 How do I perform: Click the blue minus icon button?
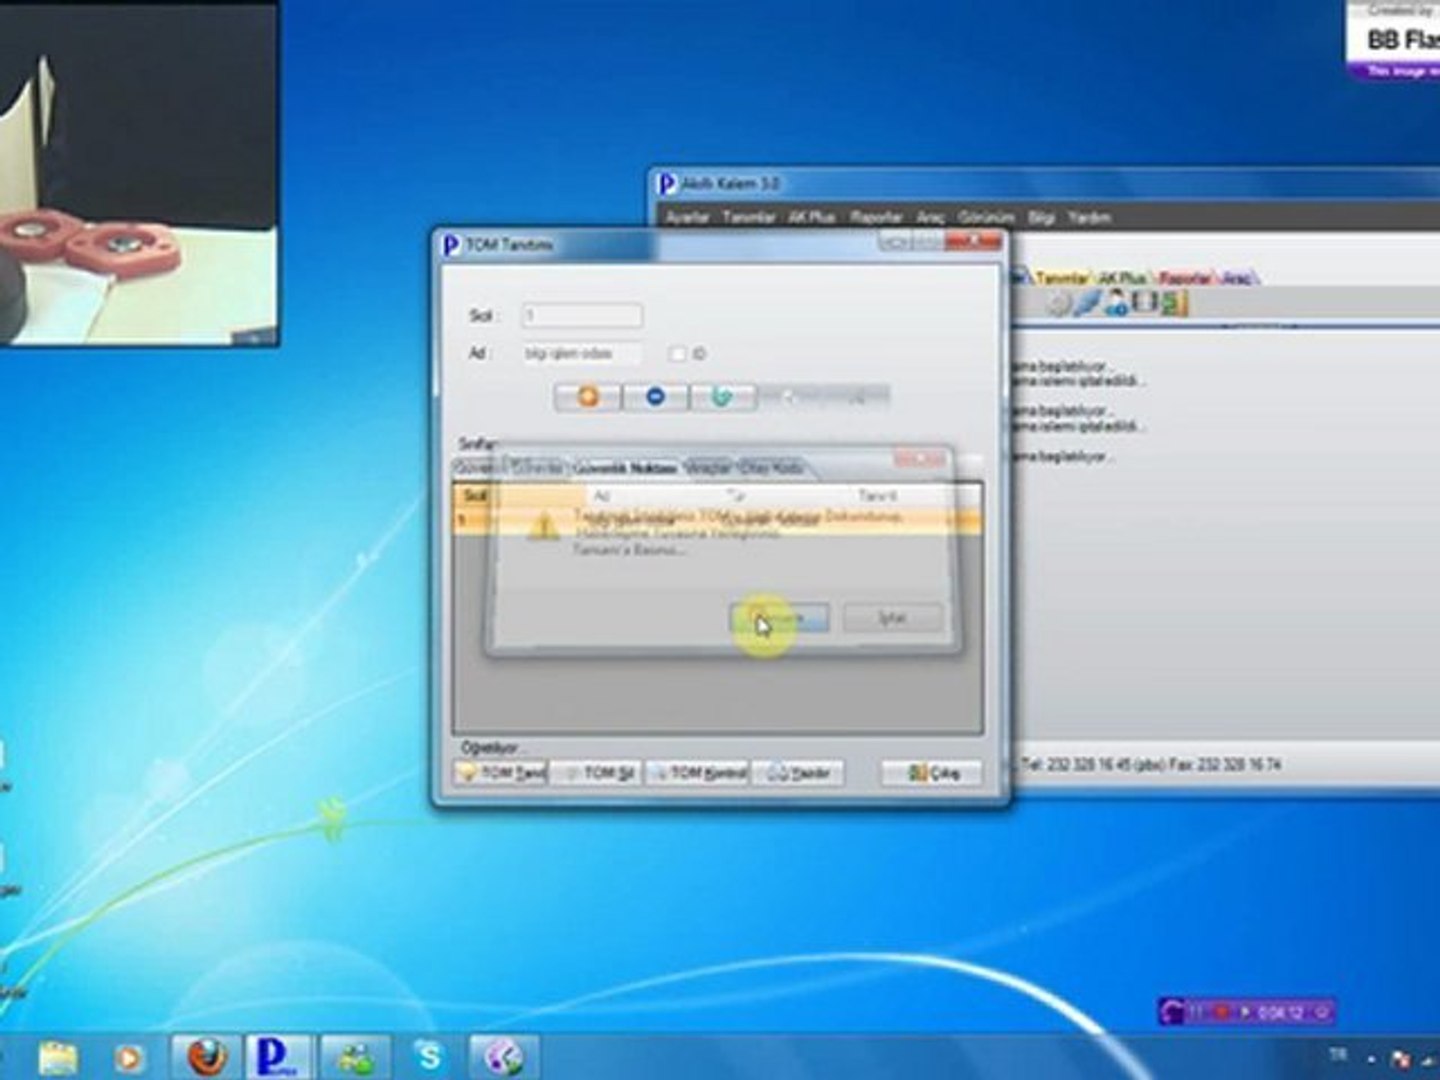click(x=655, y=397)
